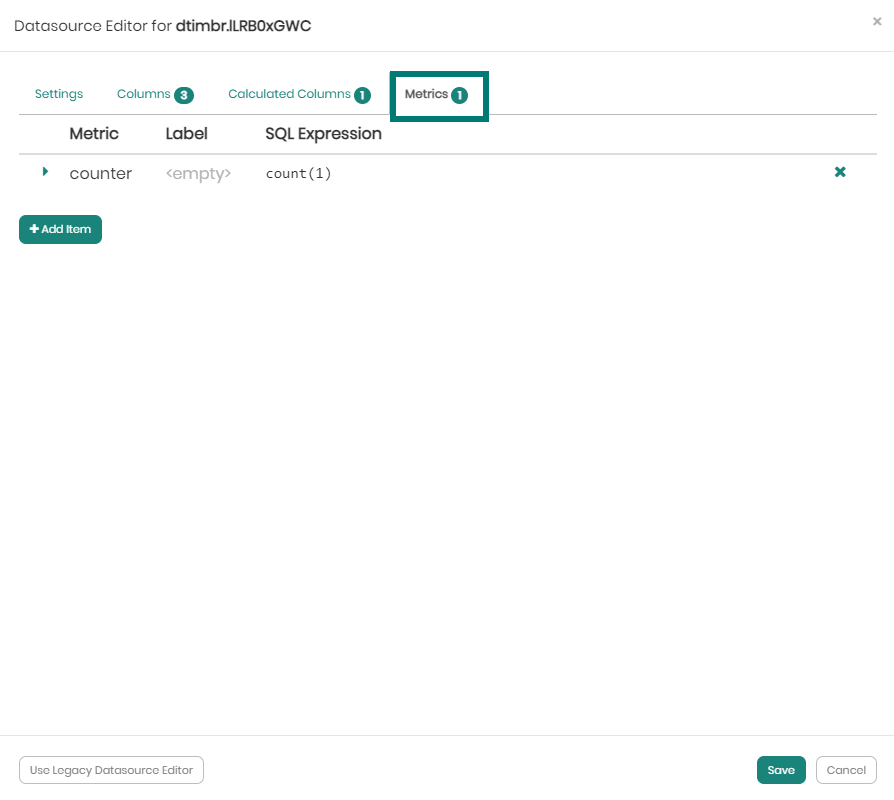Add a new metric with Add Item
This screenshot has width=894, height=800.
[60, 229]
